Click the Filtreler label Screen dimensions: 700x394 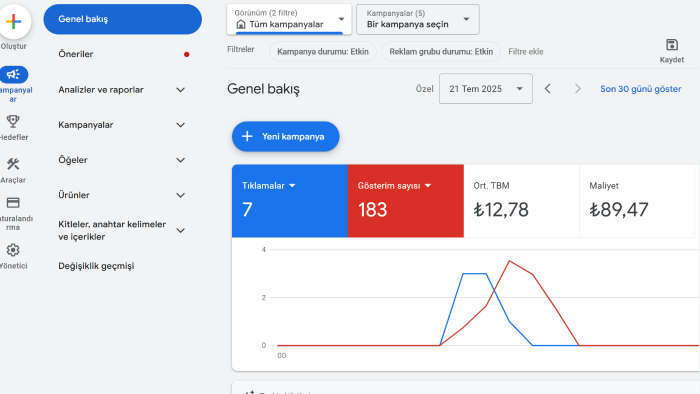241,50
